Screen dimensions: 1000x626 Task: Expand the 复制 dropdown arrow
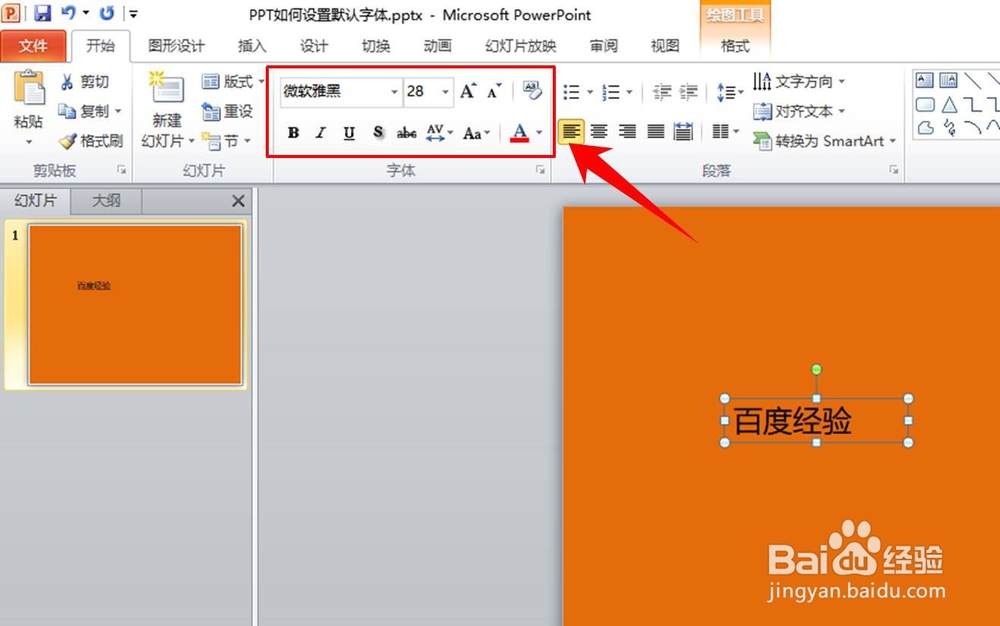coord(118,111)
